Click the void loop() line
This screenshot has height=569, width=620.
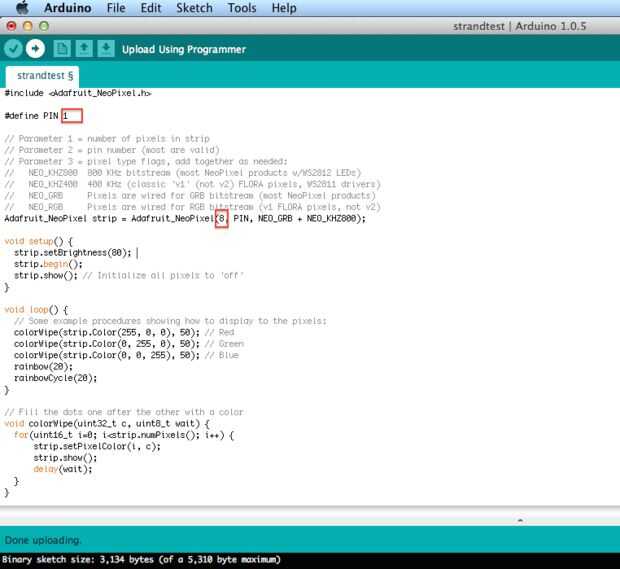(x=36, y=310)
